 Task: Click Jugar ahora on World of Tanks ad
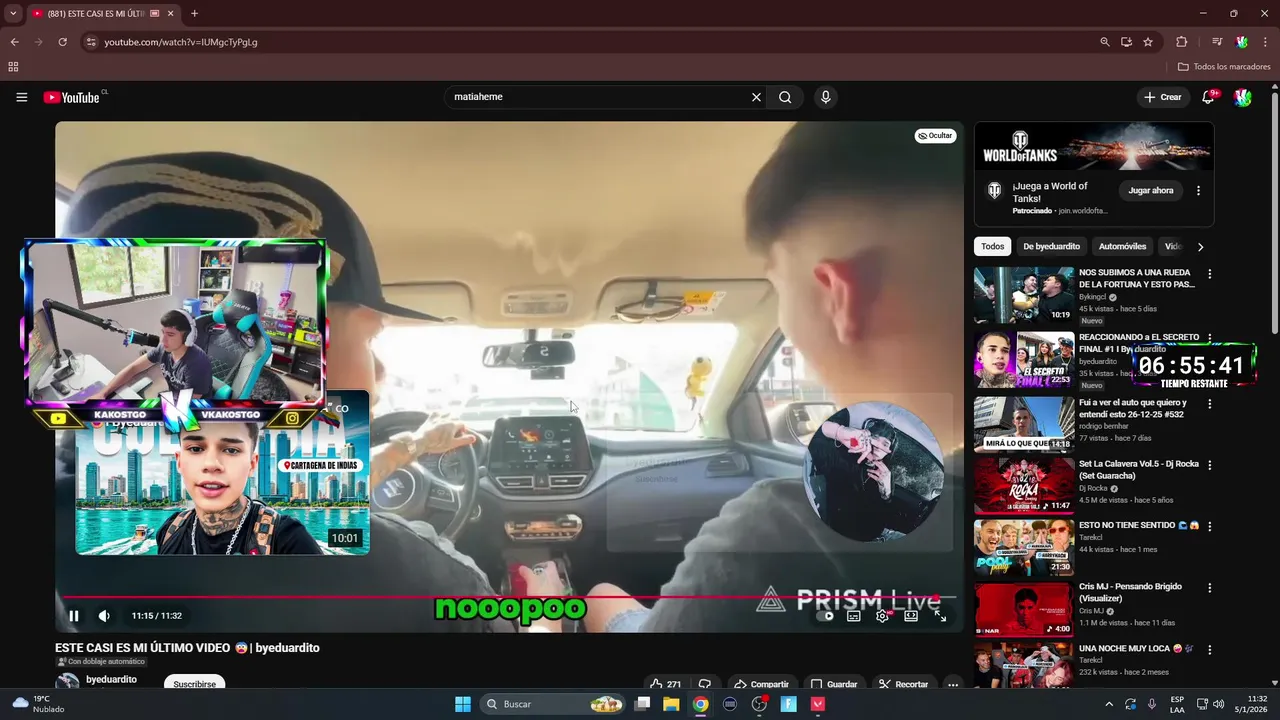click(1151, 190)
